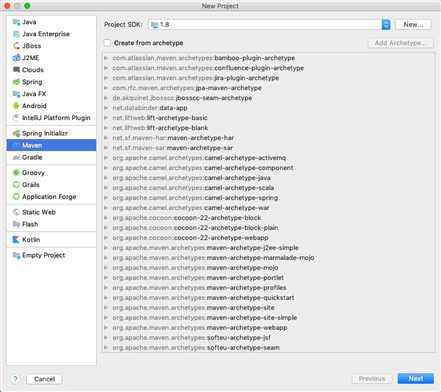Select the Static Web globe icon

point(16,212)
